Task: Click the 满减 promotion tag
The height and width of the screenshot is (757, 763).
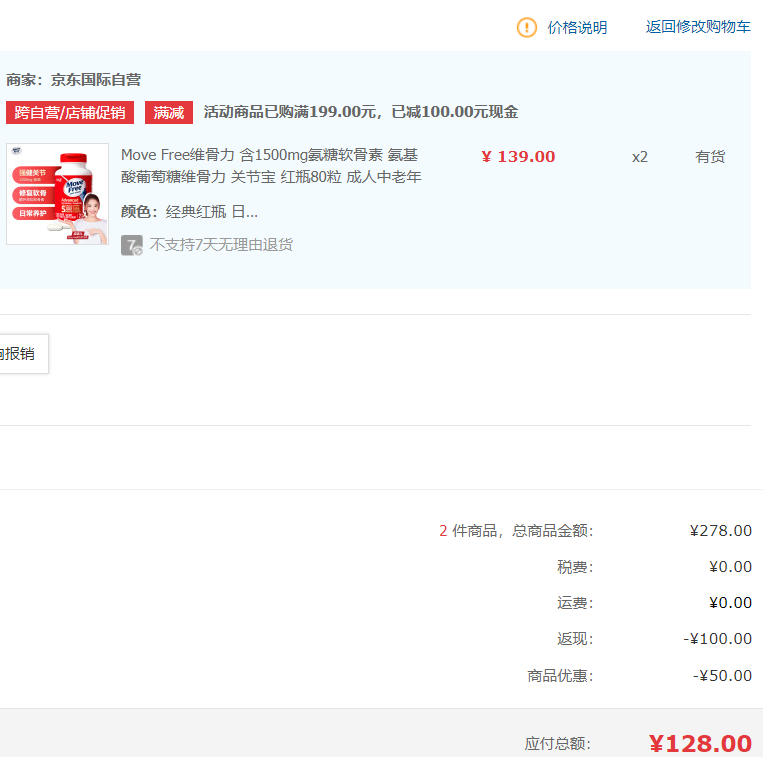Action: tap(169, 112)
